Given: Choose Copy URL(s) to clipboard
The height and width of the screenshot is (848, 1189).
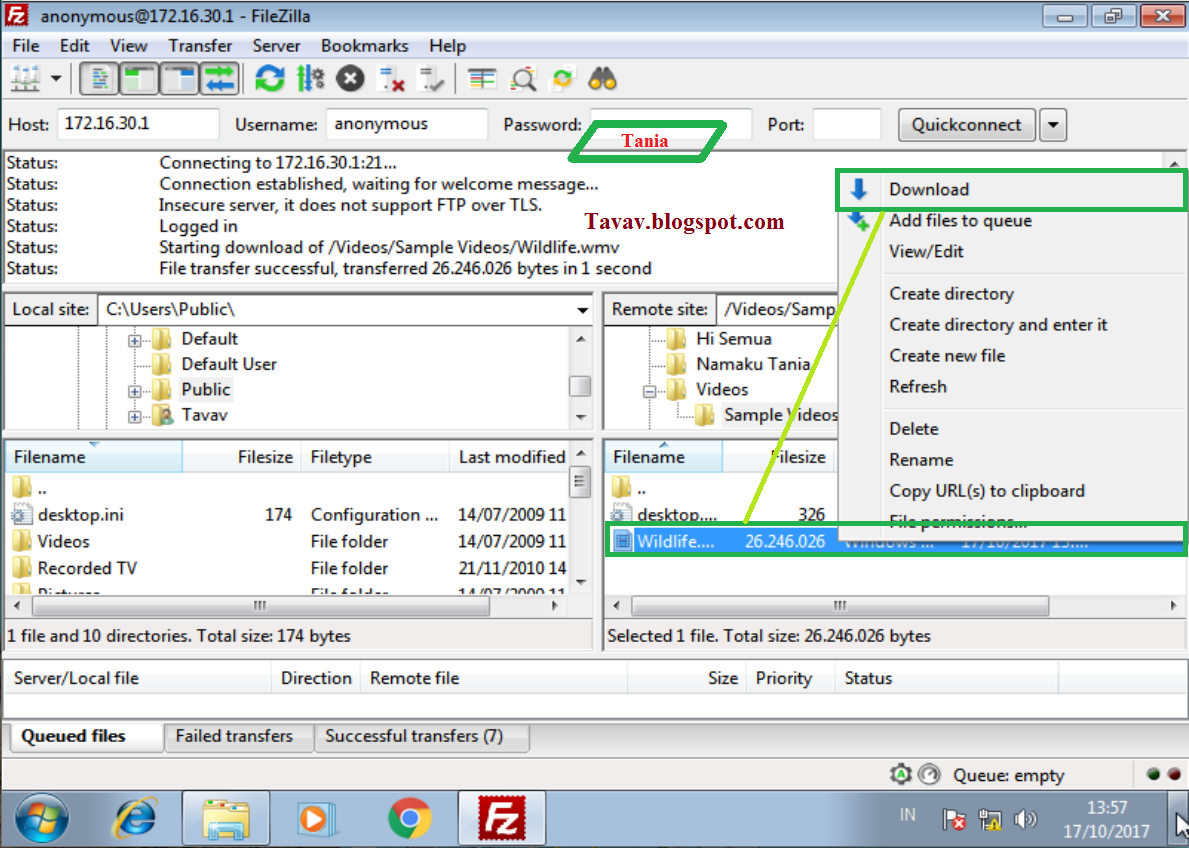Looking at the screenshot, I should click(1012, 491).
